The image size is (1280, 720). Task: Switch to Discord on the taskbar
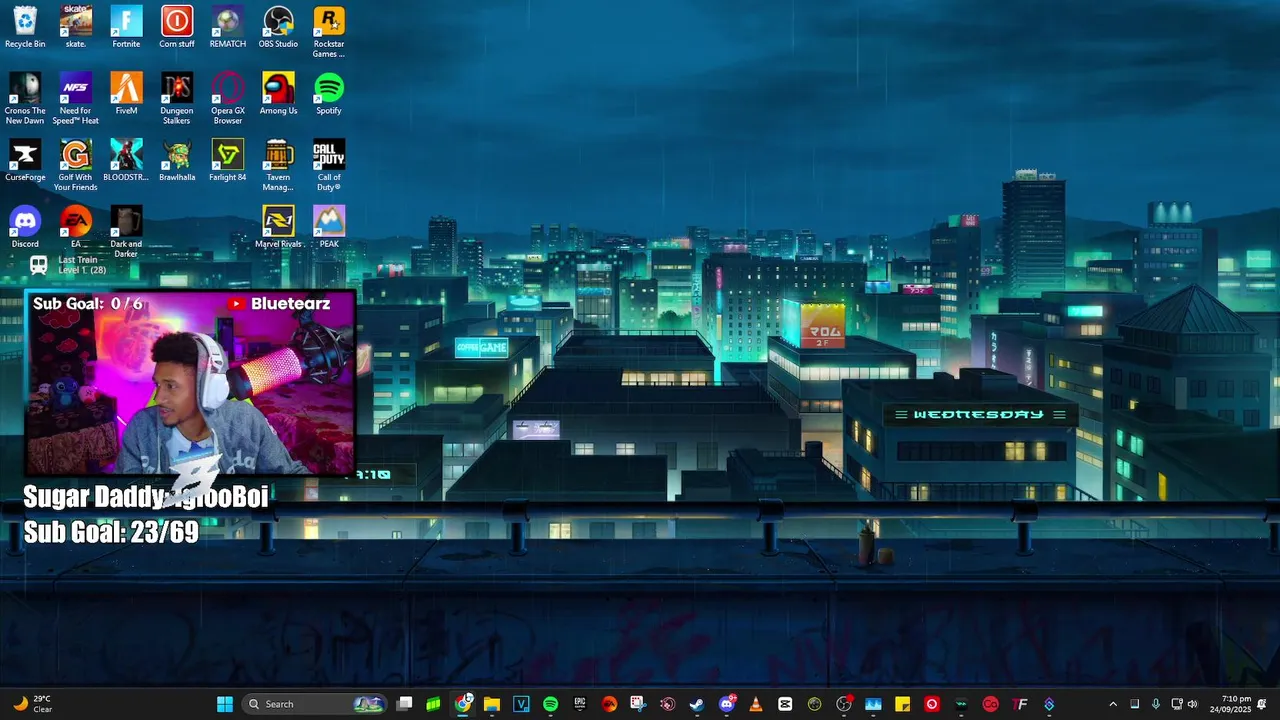(x=726, y=704)
